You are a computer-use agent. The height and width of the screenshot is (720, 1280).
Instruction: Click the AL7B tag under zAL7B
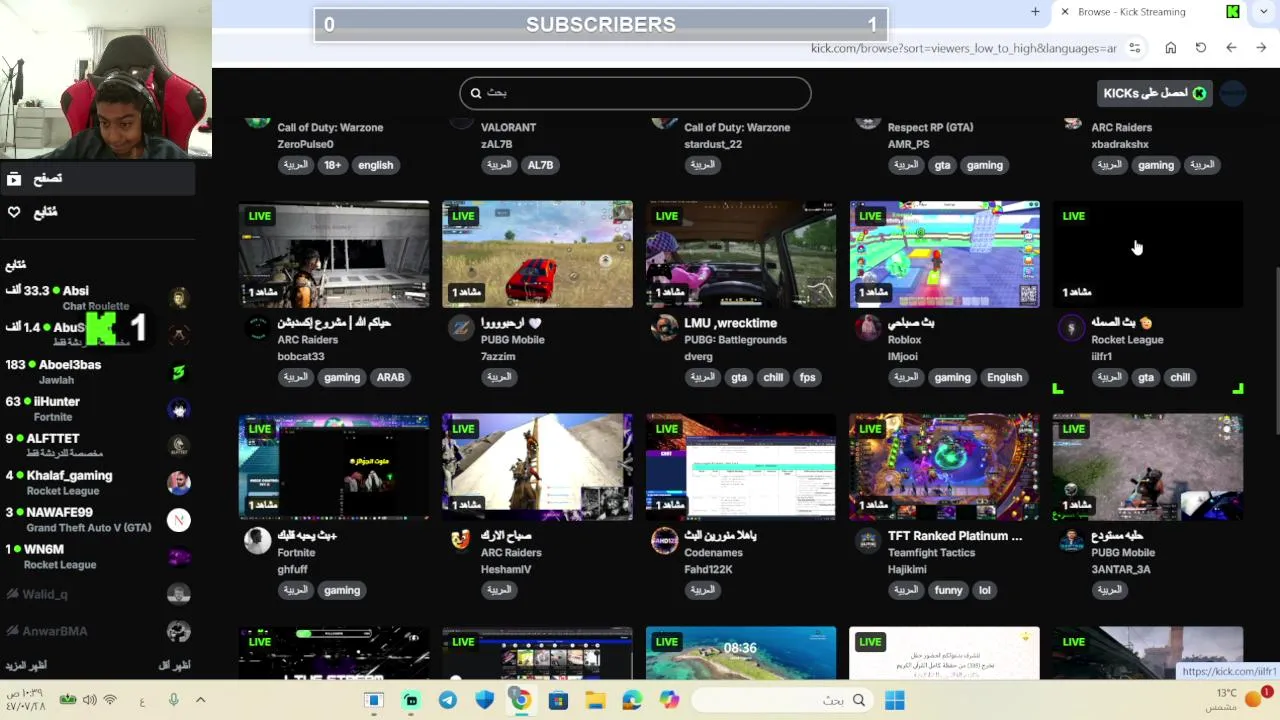[540, 165]
